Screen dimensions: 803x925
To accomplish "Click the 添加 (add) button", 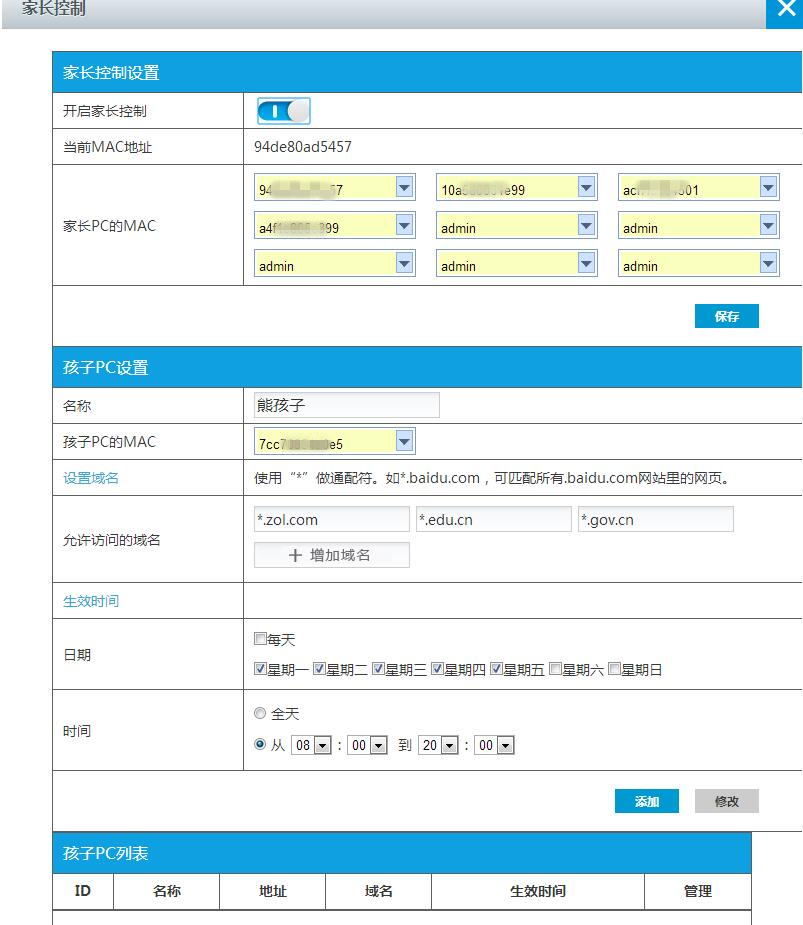I will pos(646,800).
